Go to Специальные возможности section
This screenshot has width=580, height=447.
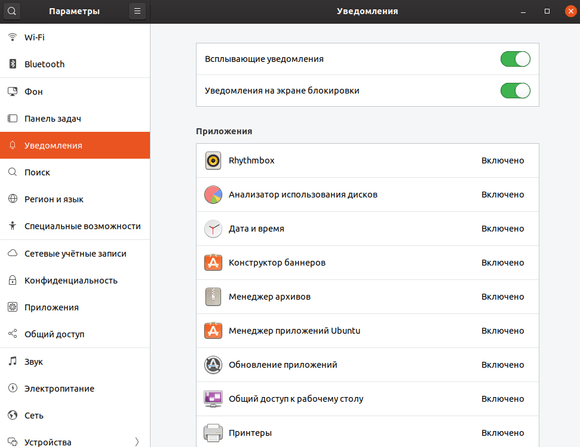point(75,226)
